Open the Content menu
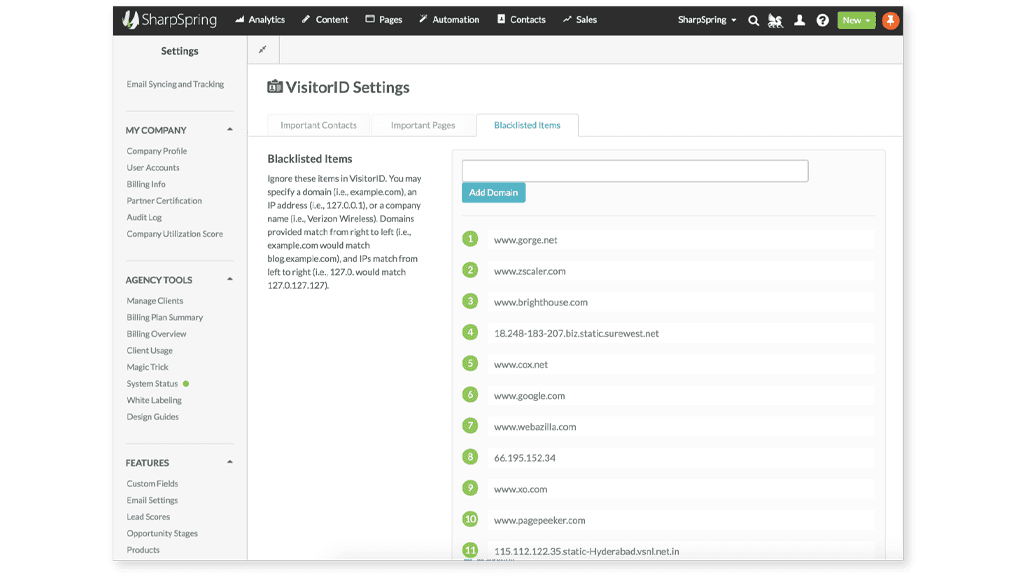Screen dimensions: 1024x576 coord(325,20)
